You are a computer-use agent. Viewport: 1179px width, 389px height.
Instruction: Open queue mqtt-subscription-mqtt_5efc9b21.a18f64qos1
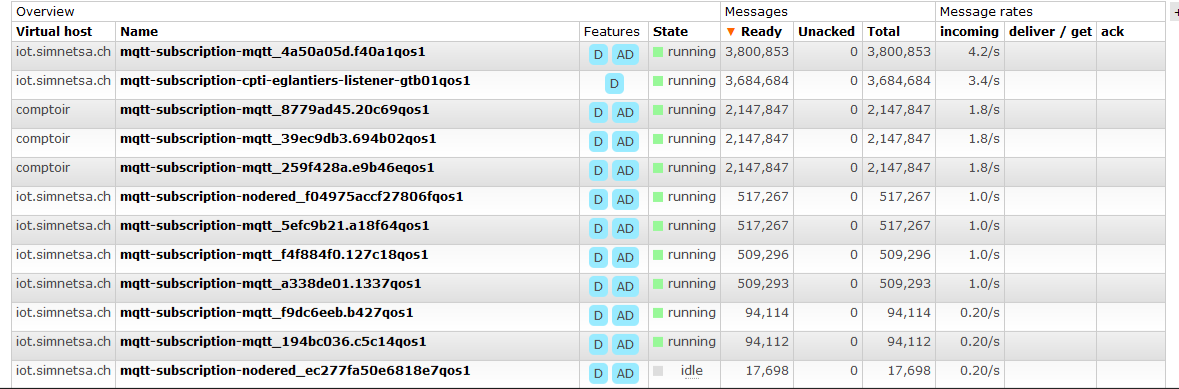pyautogui.click(x=275, y=226)
